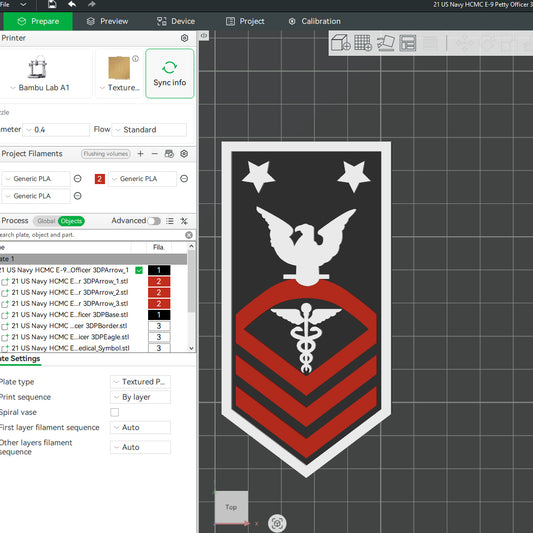This screenshot has height=533, width=533.
Task: Edit filament 2 Generic PLA icon
Action: point(184,178)
